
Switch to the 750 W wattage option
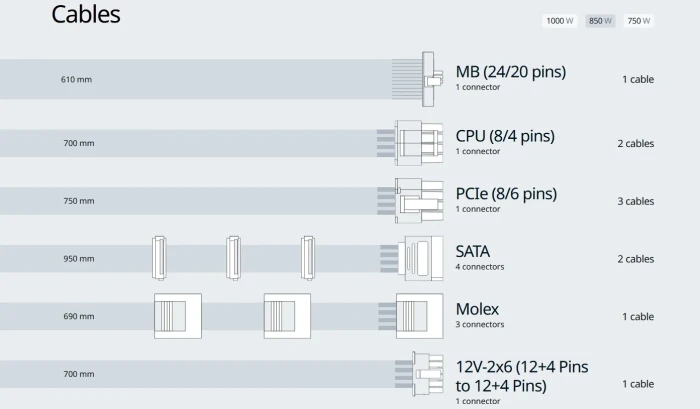tap(638, 21)
